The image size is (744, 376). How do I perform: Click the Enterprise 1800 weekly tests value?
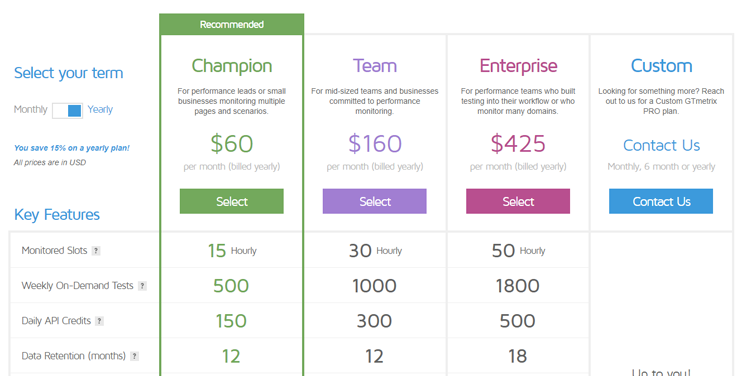coord(518,286)
